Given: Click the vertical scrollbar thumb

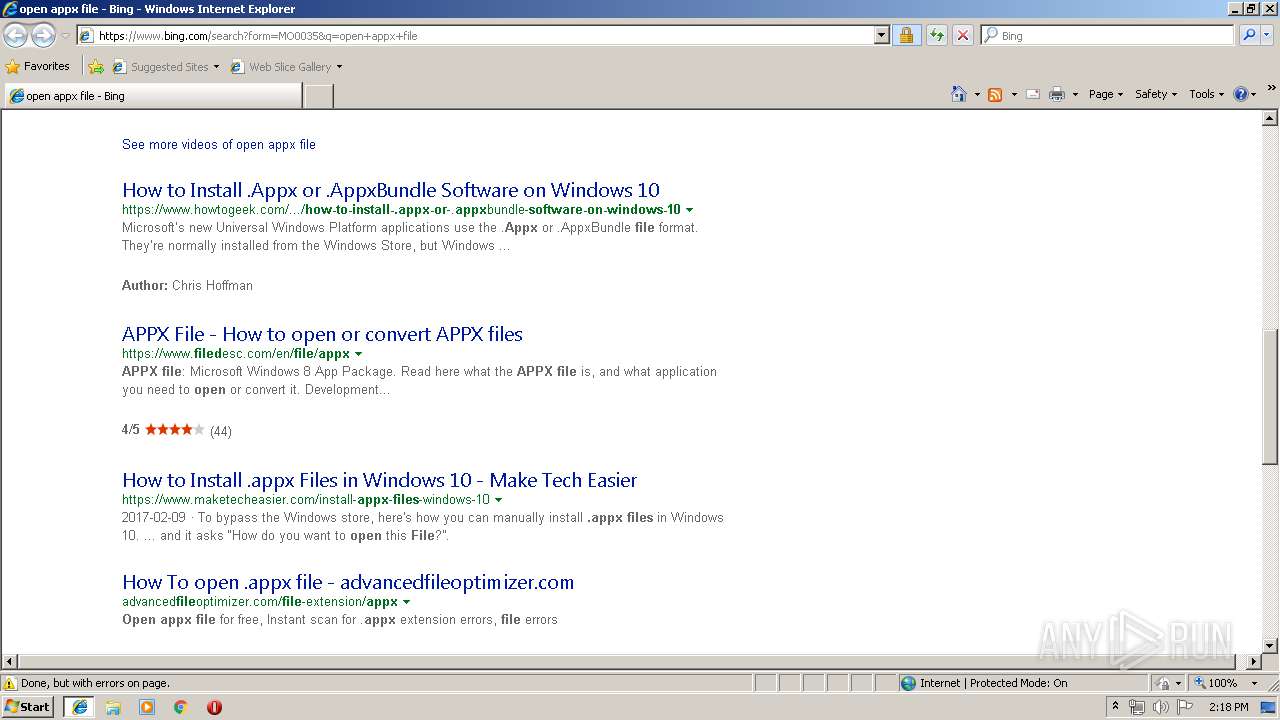Looking at the screenshot, I should coord(1270,396).
